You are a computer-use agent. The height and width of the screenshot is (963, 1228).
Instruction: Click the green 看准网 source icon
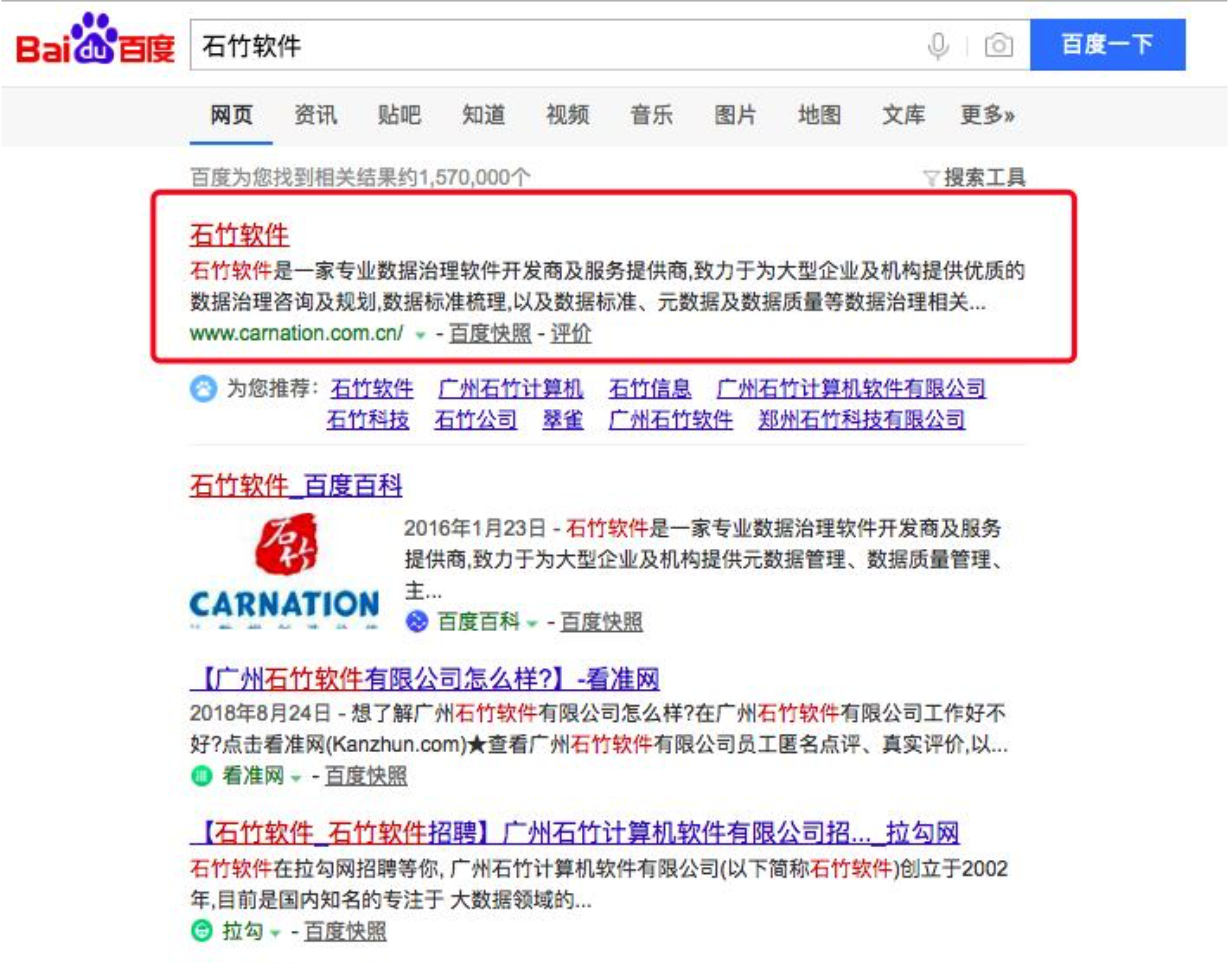click(x=201, y=775)
